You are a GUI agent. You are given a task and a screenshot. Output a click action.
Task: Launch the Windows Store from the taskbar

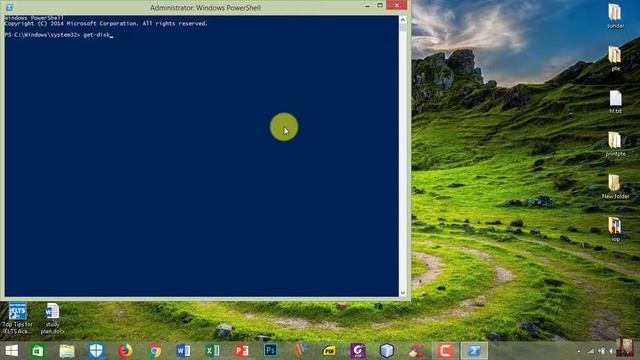click(38, 351)
